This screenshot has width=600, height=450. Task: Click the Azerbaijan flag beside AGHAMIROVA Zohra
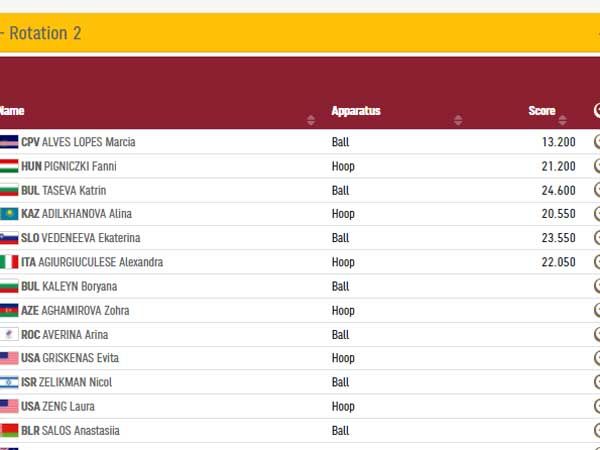(x=9, y=310)
